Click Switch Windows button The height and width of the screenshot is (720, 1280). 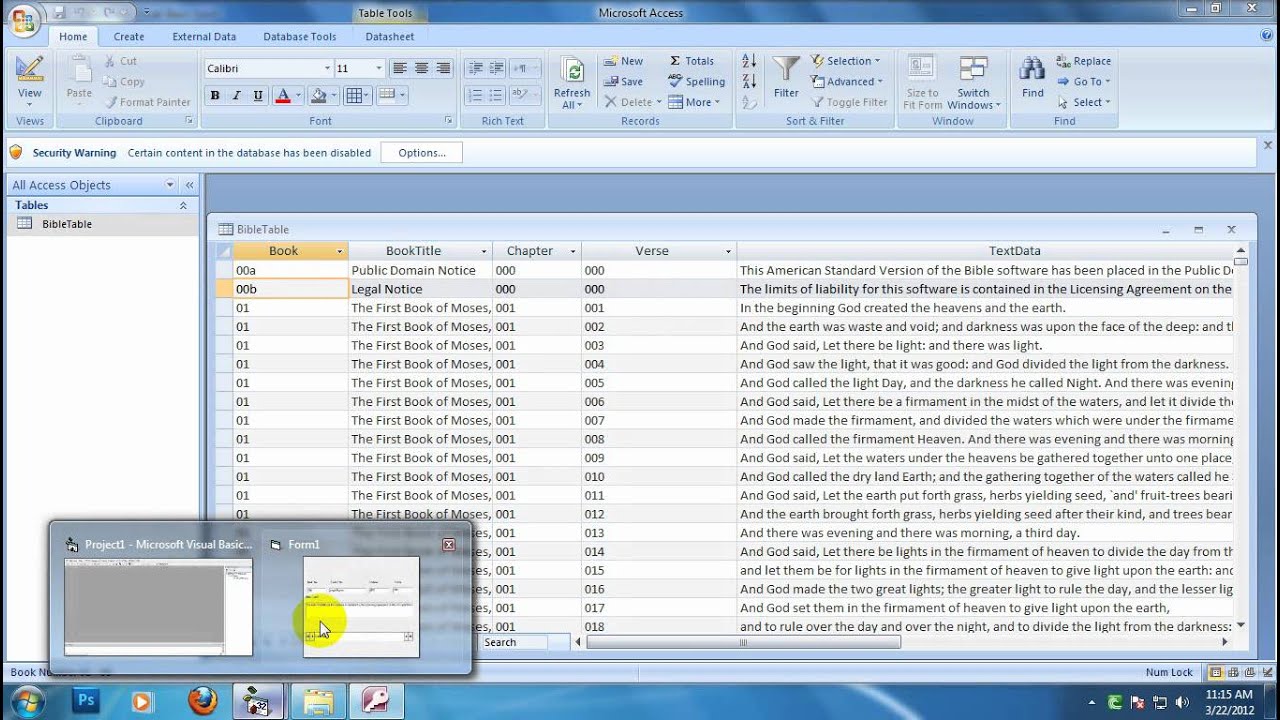[x=973, y=82]
